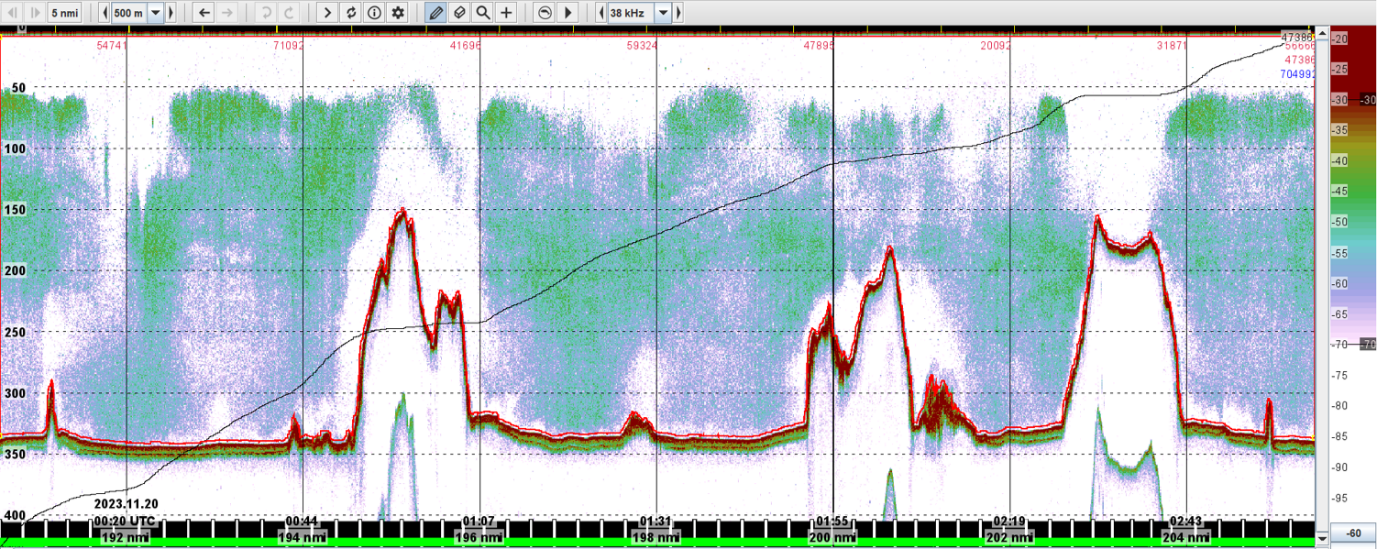Image resolution: width=1377 pixels, height=549 pixels.
Task: Click the 01:55 time marker
Action: click(832, 521)
